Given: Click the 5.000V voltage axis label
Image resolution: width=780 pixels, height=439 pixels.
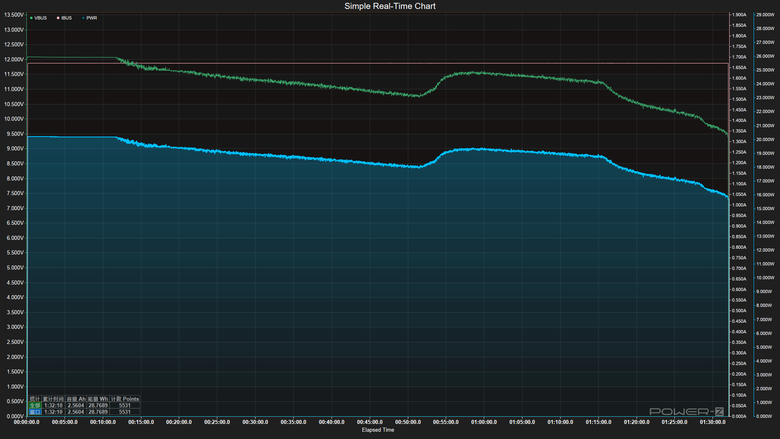Looking at the screenshot, I should tap(14, 267).
